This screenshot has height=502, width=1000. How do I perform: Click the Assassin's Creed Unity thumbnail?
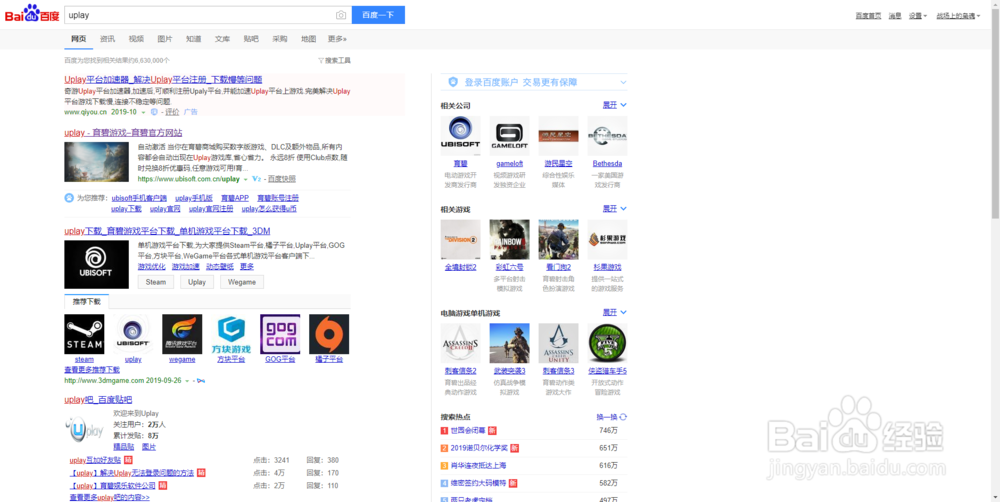click(558, 343)
